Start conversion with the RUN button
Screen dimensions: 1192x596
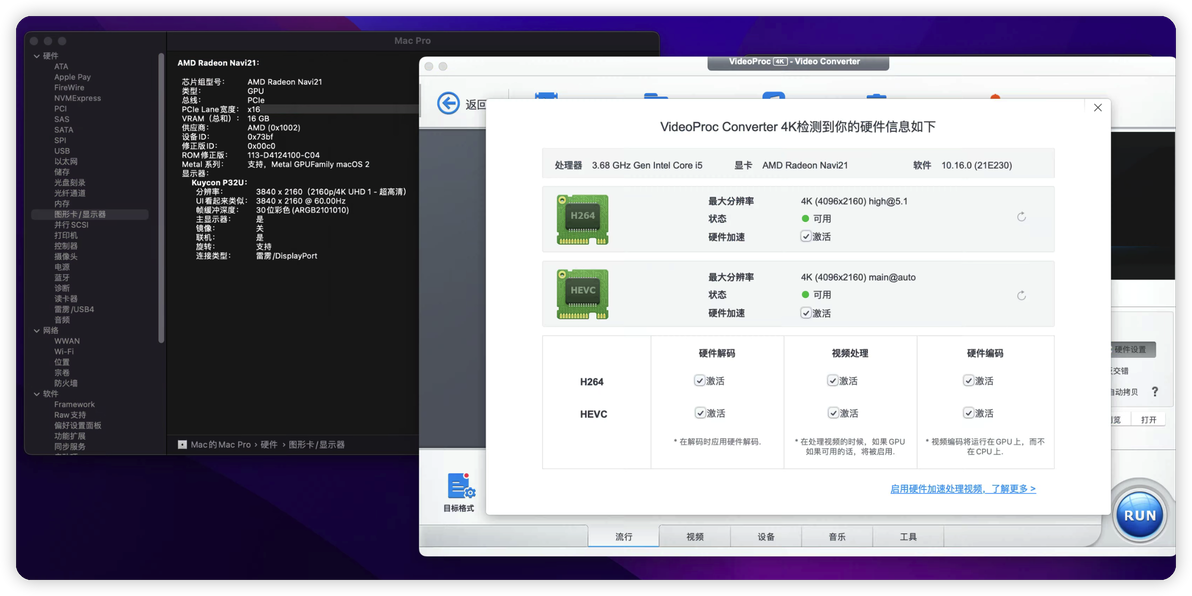point(1140,515)
